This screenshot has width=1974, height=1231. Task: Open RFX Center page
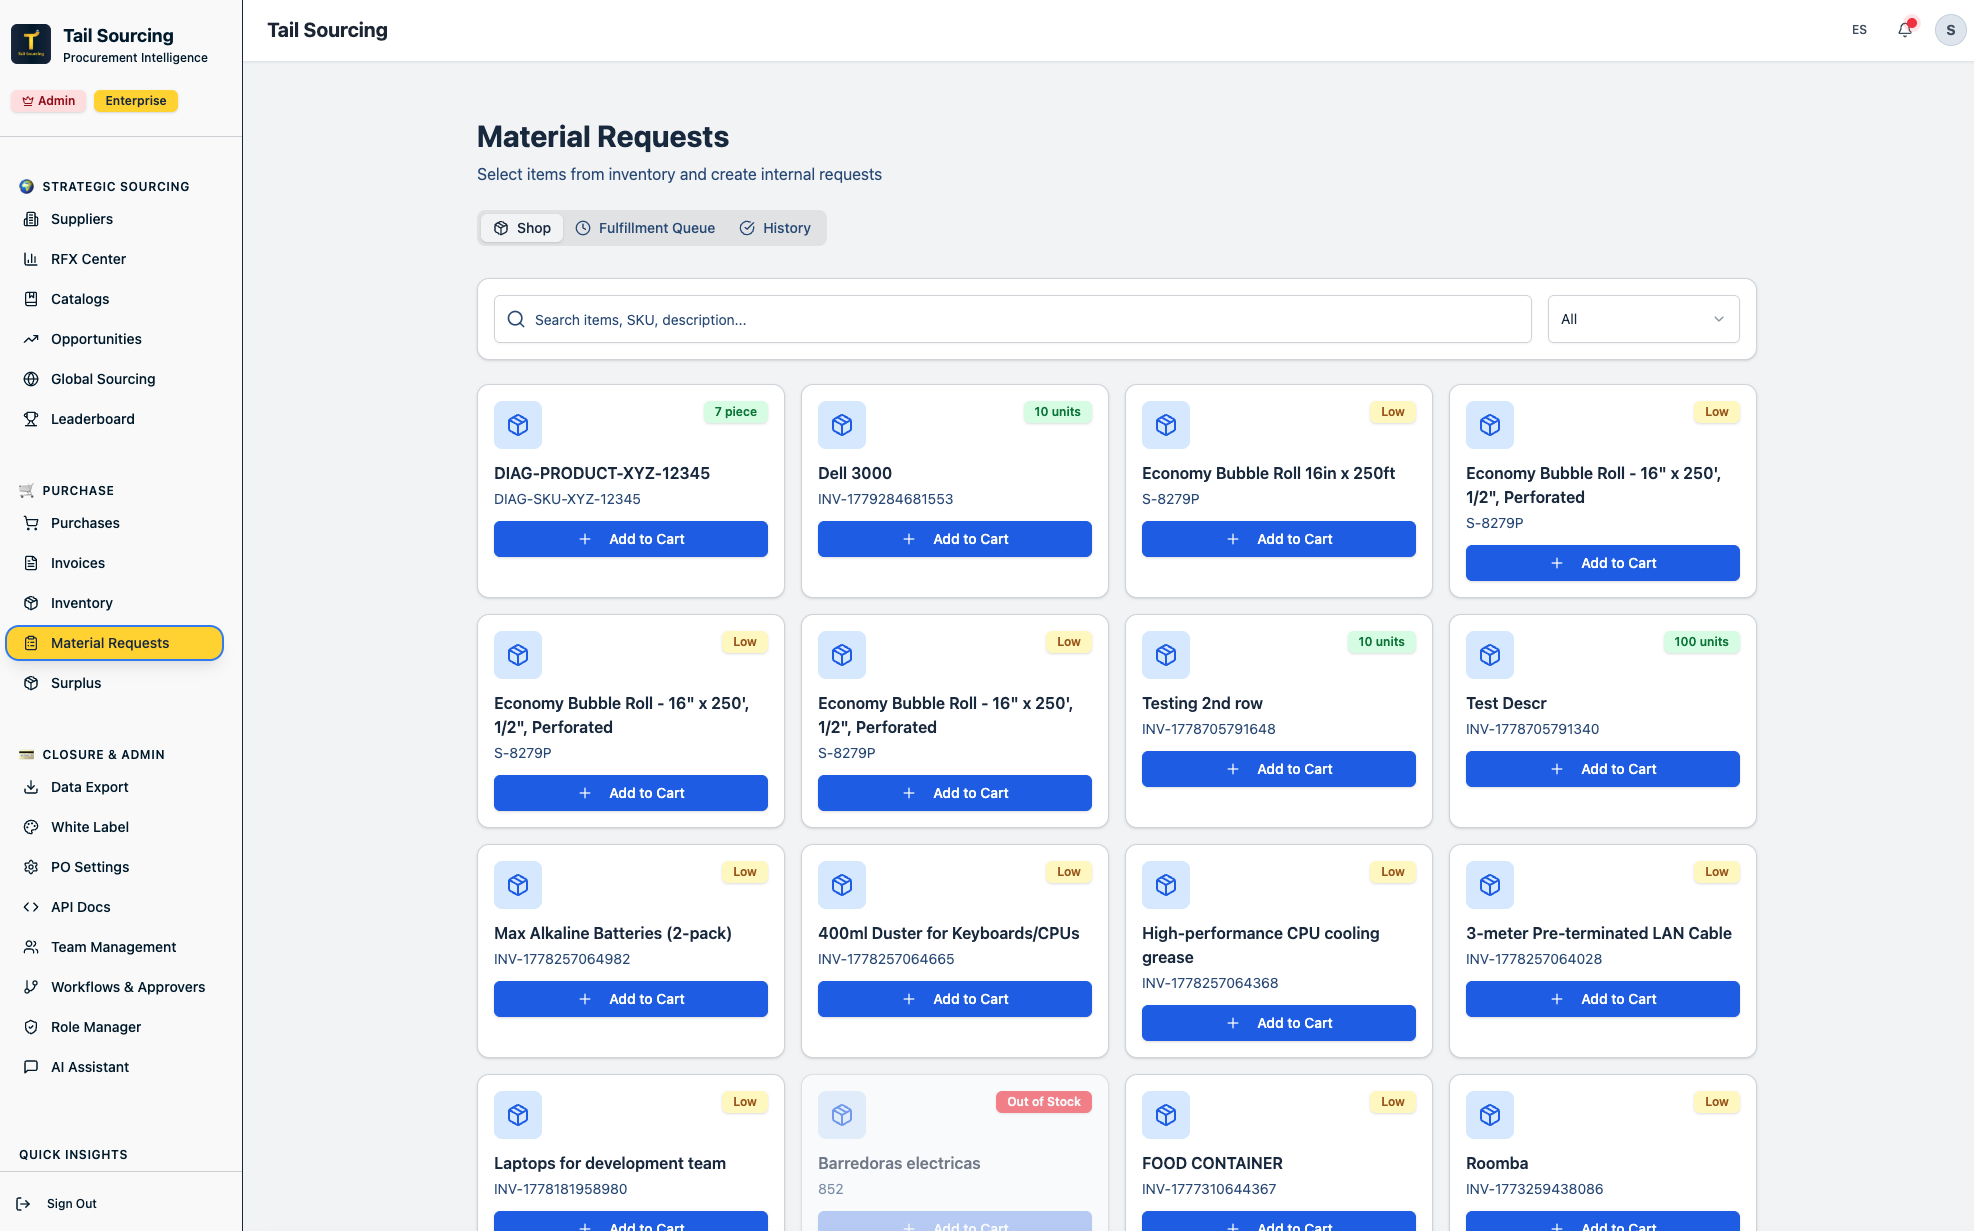pyautogui.click(x=114, y=259)
